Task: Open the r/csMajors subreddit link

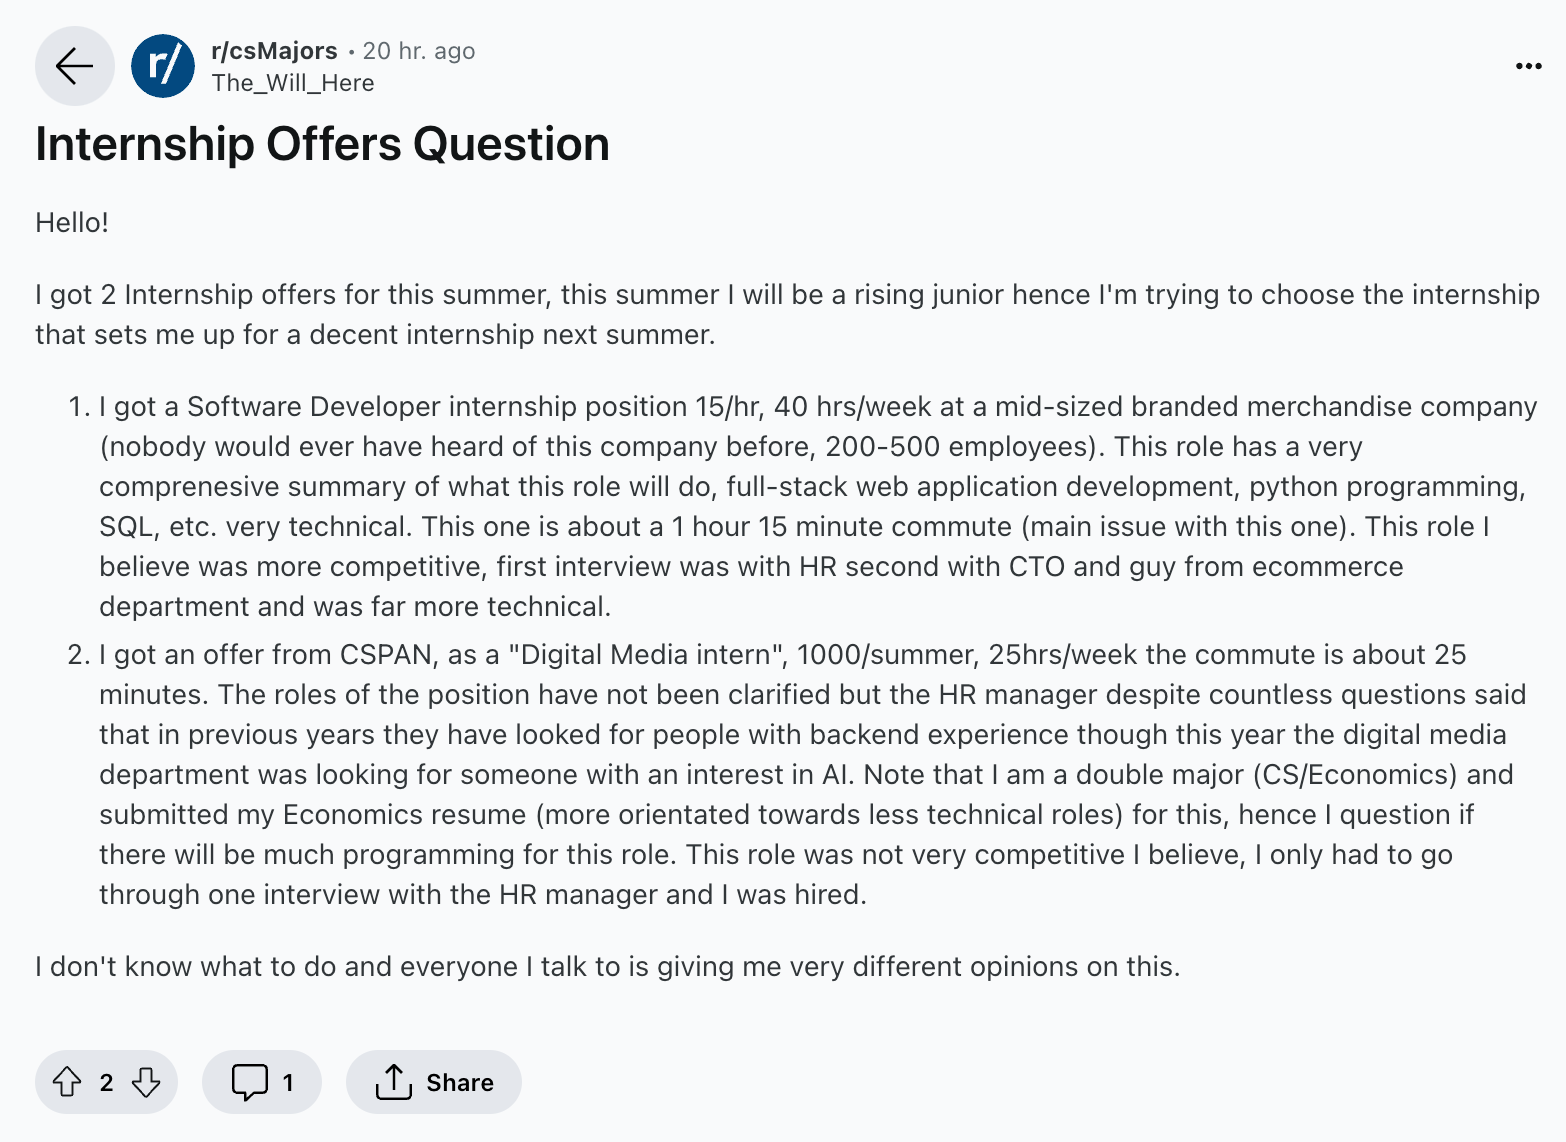Action: coord(274,51)
